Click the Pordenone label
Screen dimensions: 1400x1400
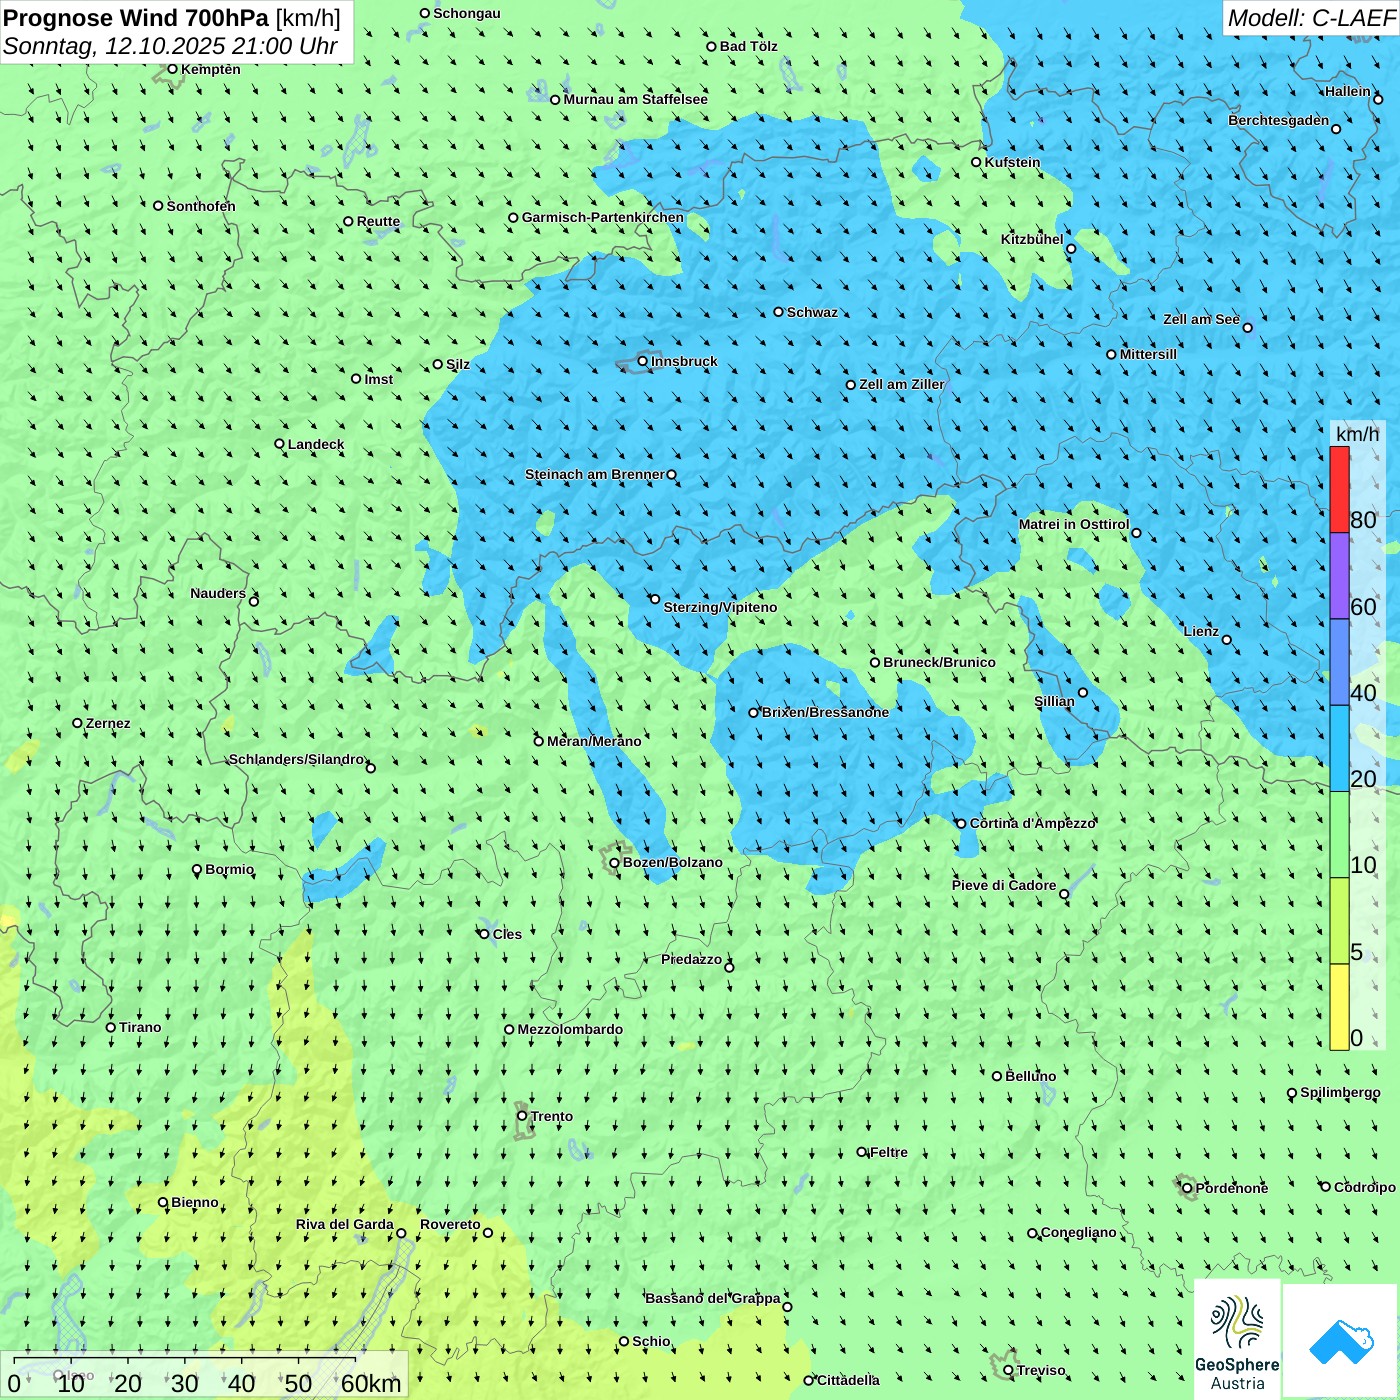[1232, 1188]
